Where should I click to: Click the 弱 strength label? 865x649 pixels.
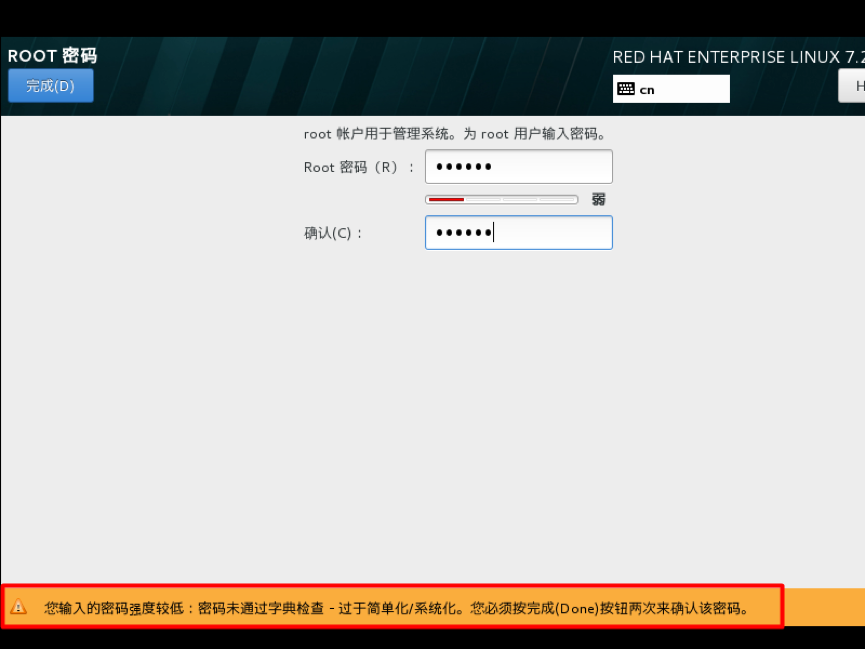[599, 199]
